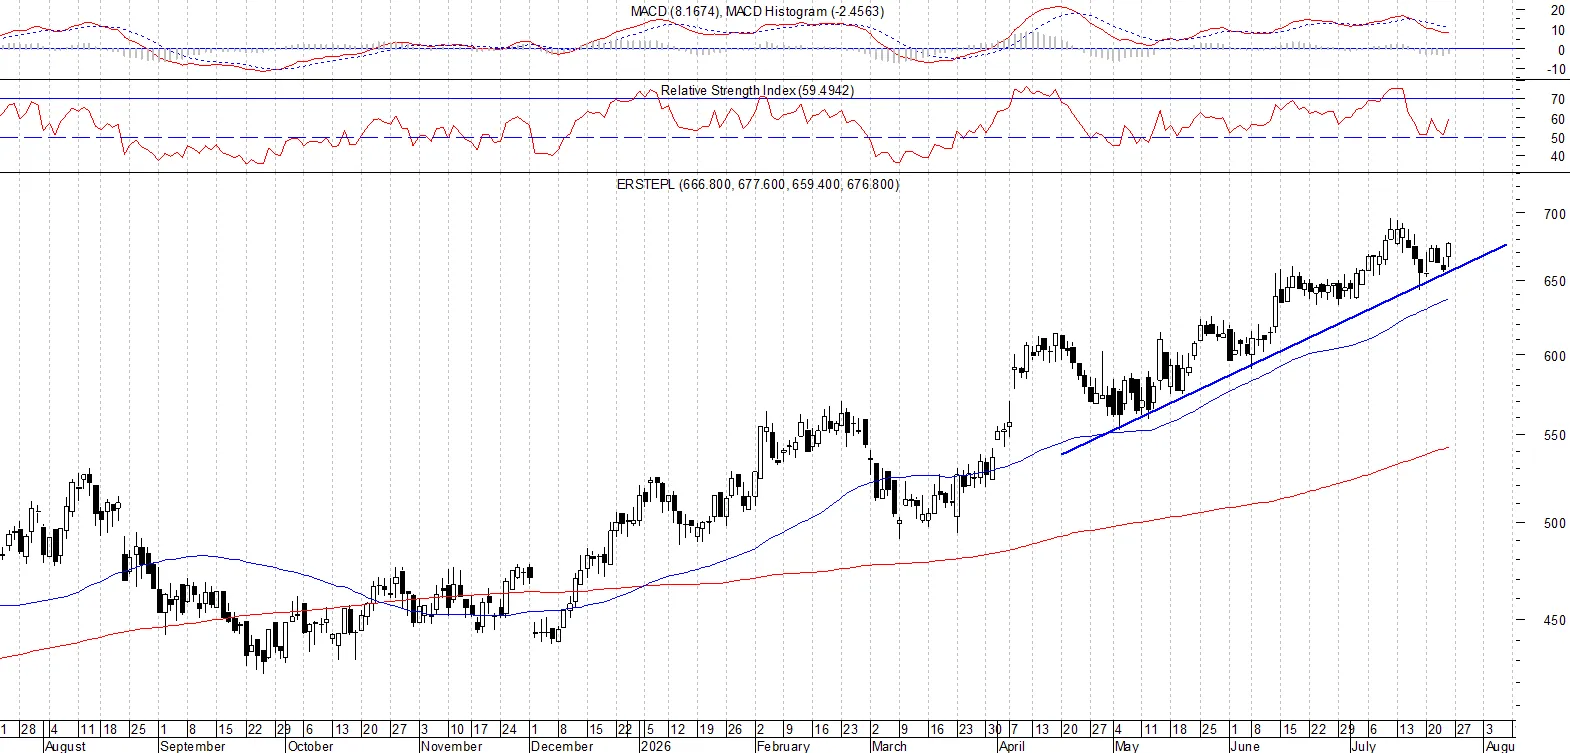Viewport: 1570px width, 753px height.
Task: Click the April month label
Action: click(x=1012, y=746)
